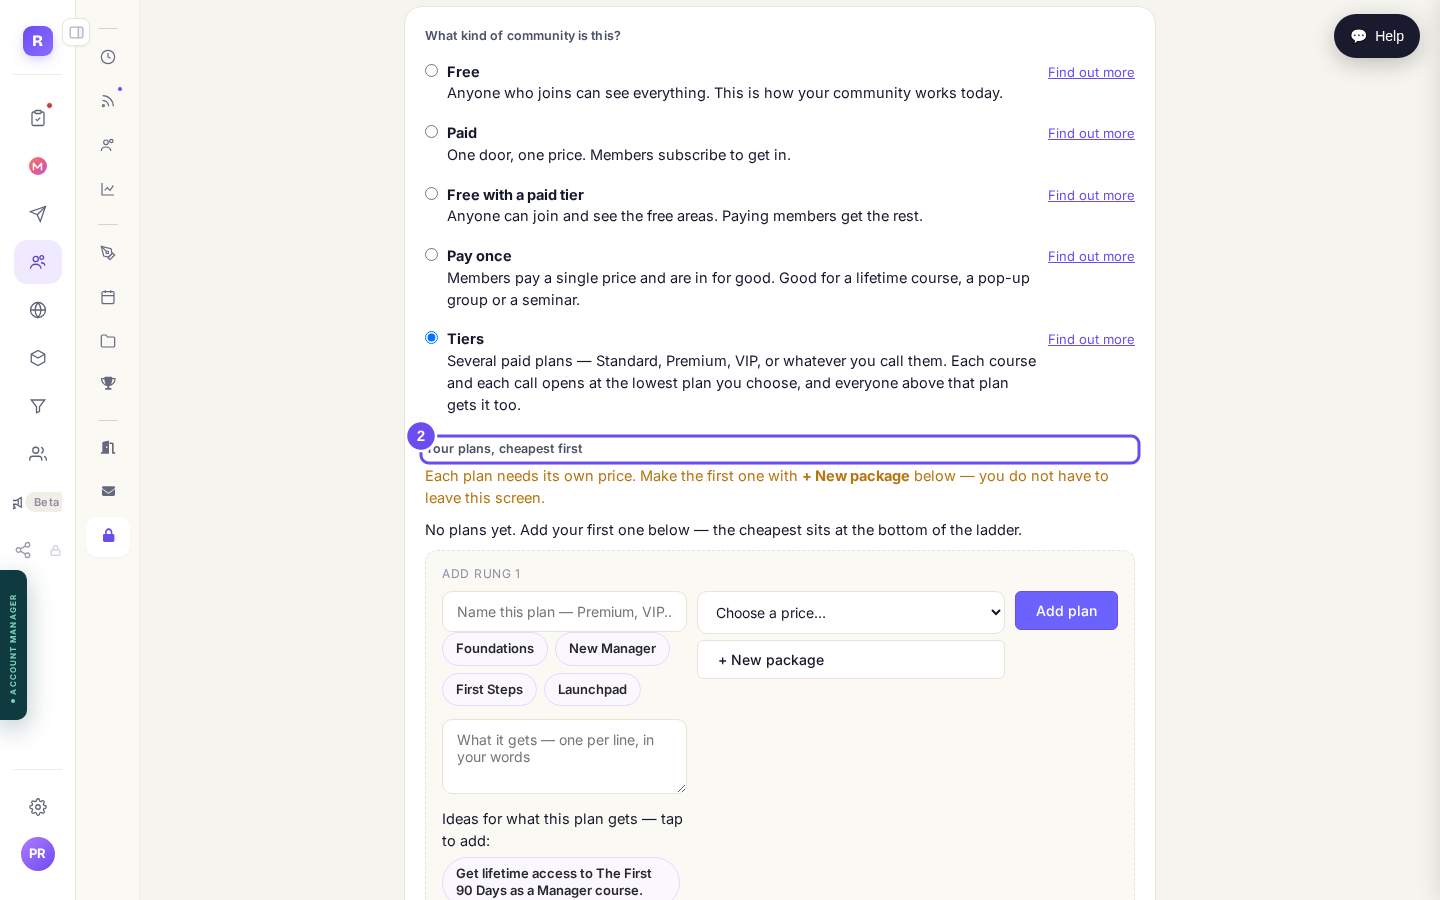Viewport: 1440px width, 900px height.
Task: Open the globe icon in the left rail
Action: tap(38, 310)
